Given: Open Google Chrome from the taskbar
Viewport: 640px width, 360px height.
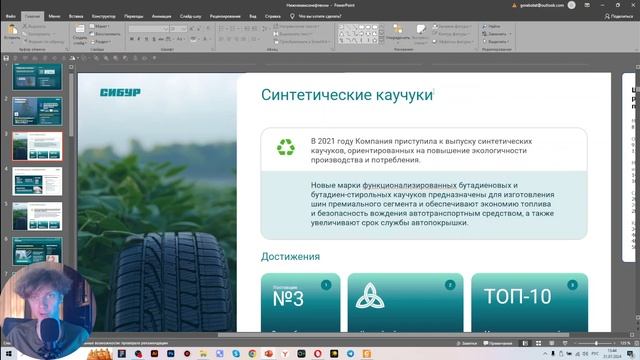Looking at the screenshot, I should coord(252,353).
